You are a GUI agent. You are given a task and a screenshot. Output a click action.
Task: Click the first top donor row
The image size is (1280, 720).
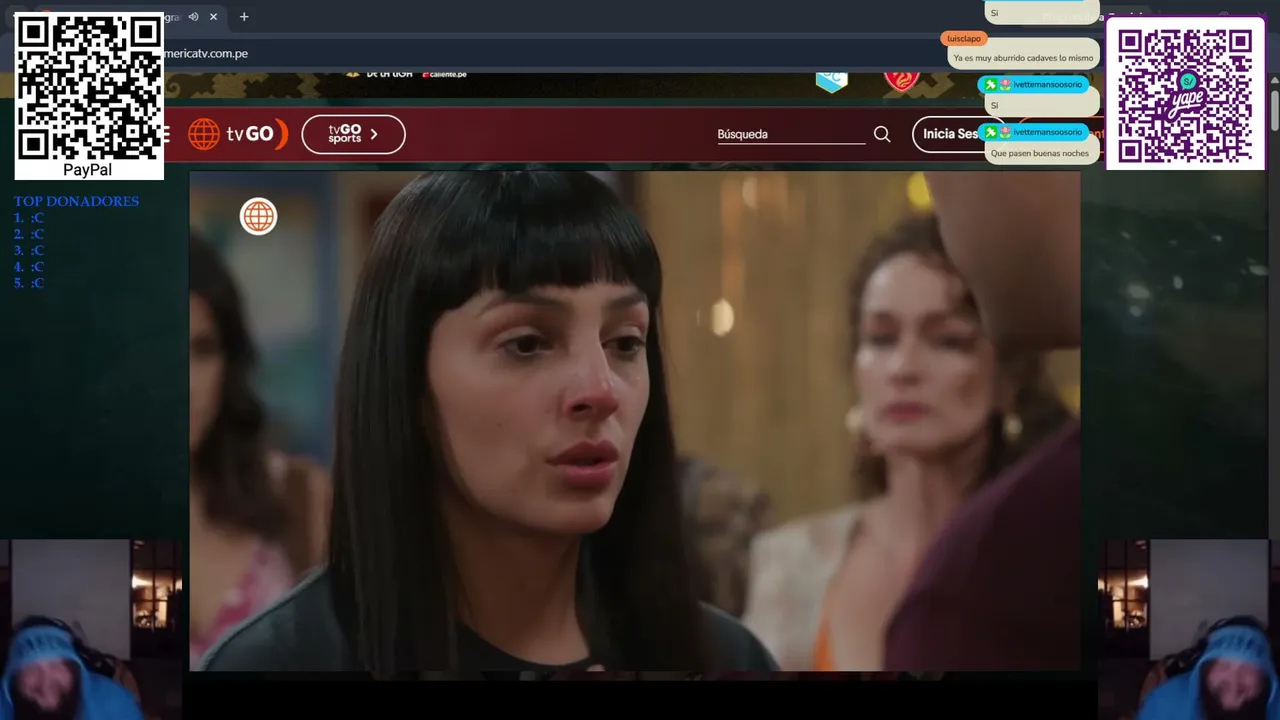tap(29, 218)
